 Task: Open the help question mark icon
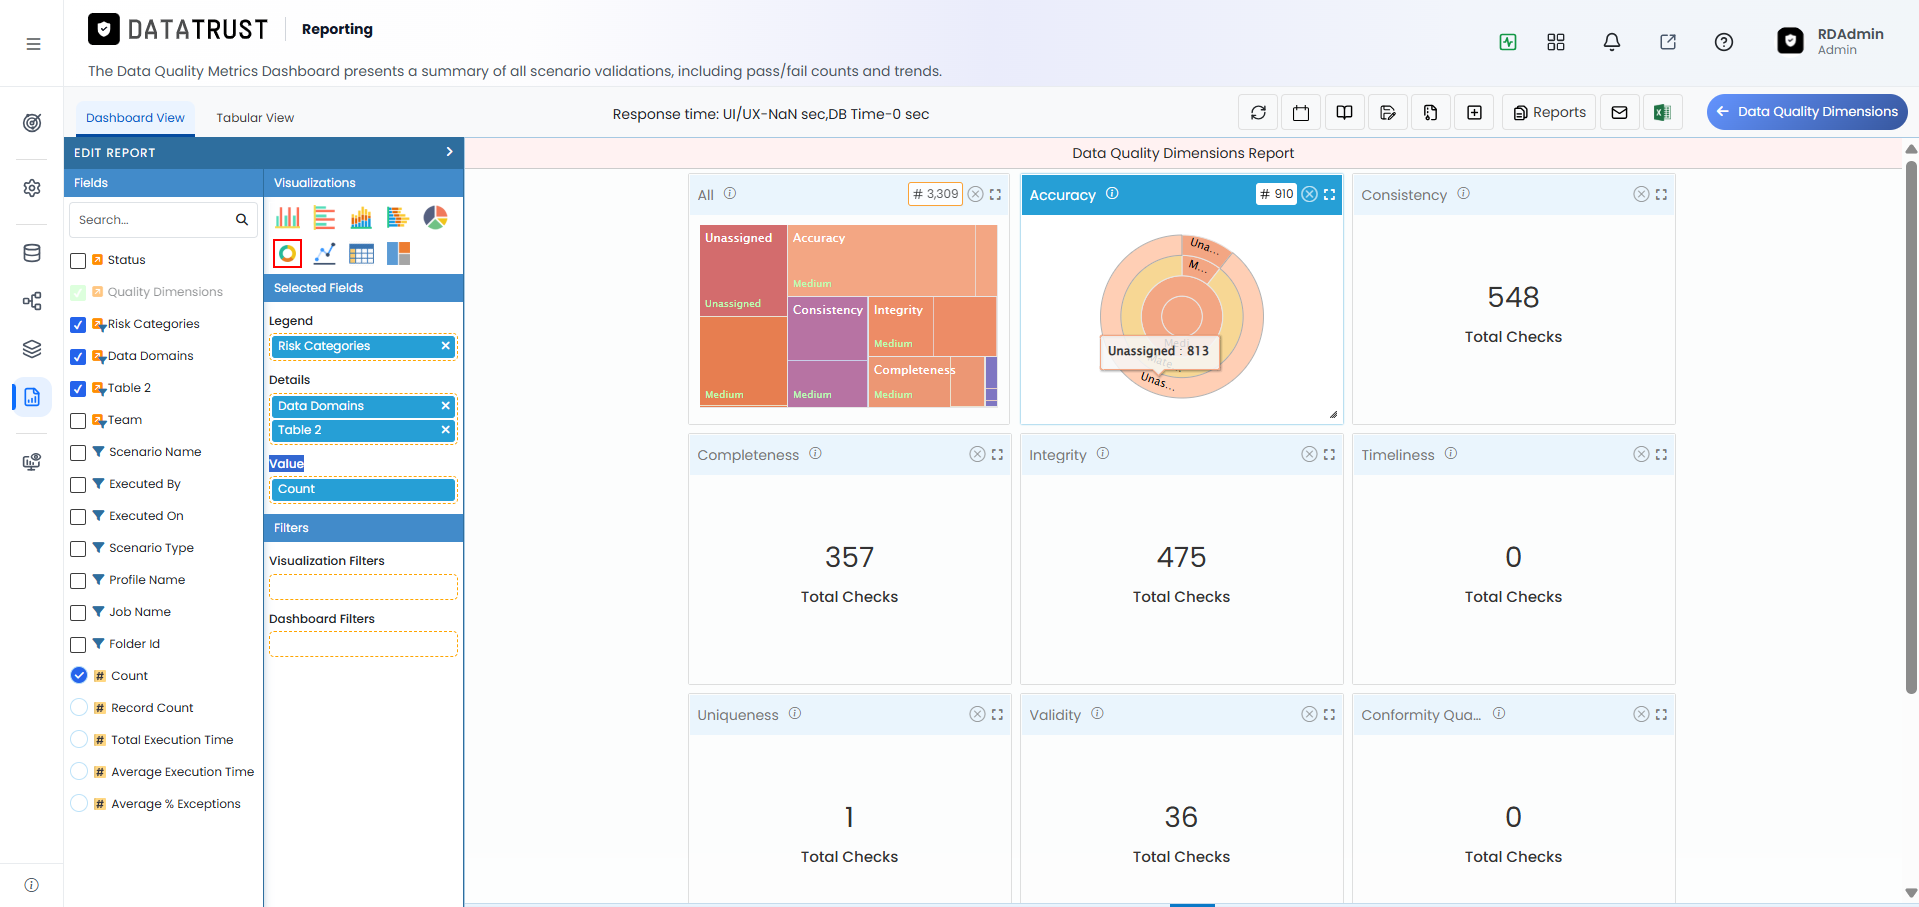(x=1724, y=42)
